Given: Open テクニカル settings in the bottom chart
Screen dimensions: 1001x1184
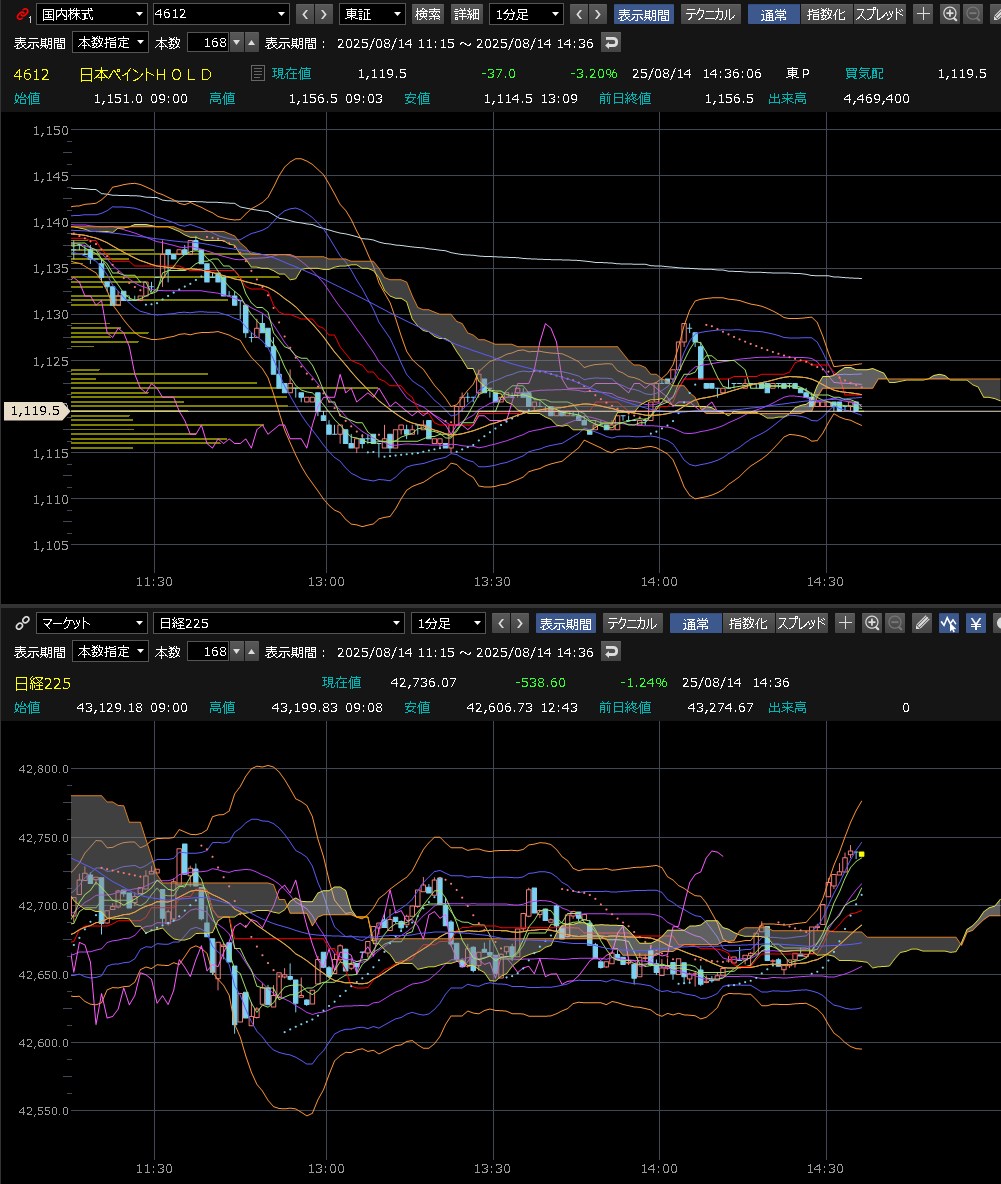Looking at the screenshot, I should [632, 624].
